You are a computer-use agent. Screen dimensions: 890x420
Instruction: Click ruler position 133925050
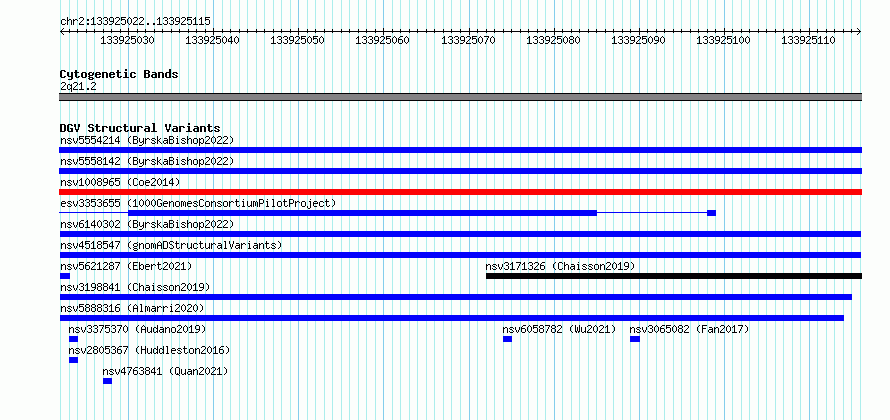coord(297,40)
